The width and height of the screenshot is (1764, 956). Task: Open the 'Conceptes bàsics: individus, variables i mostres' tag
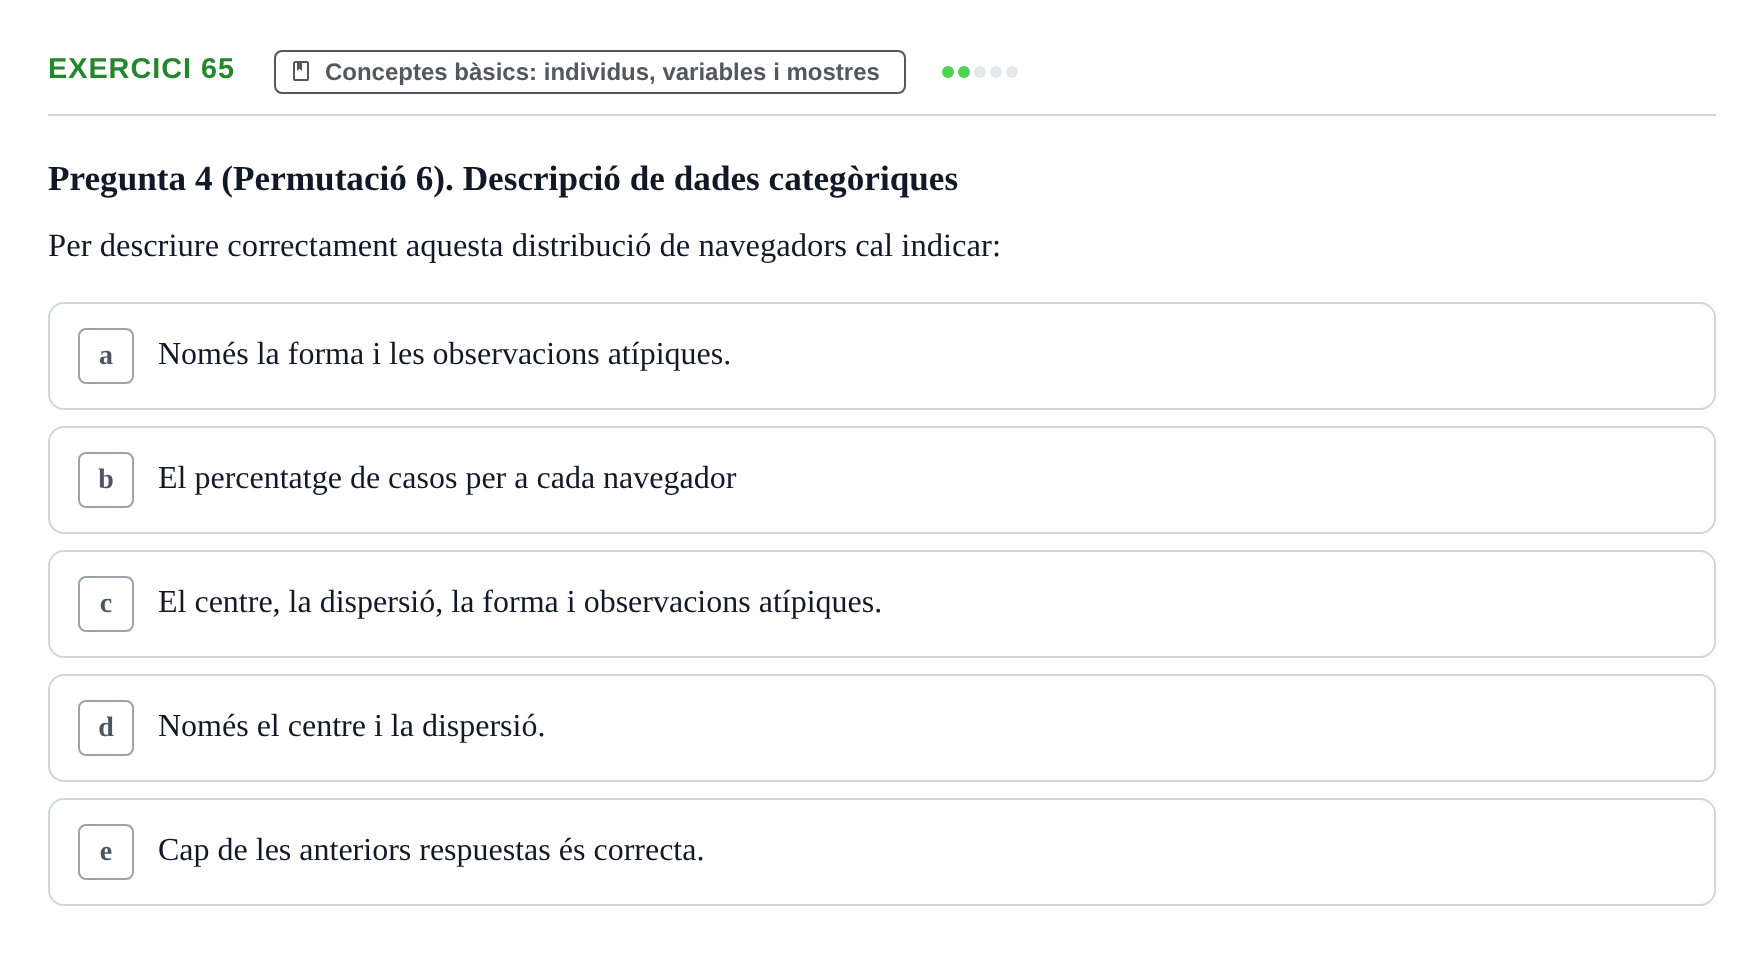point(590,72)
